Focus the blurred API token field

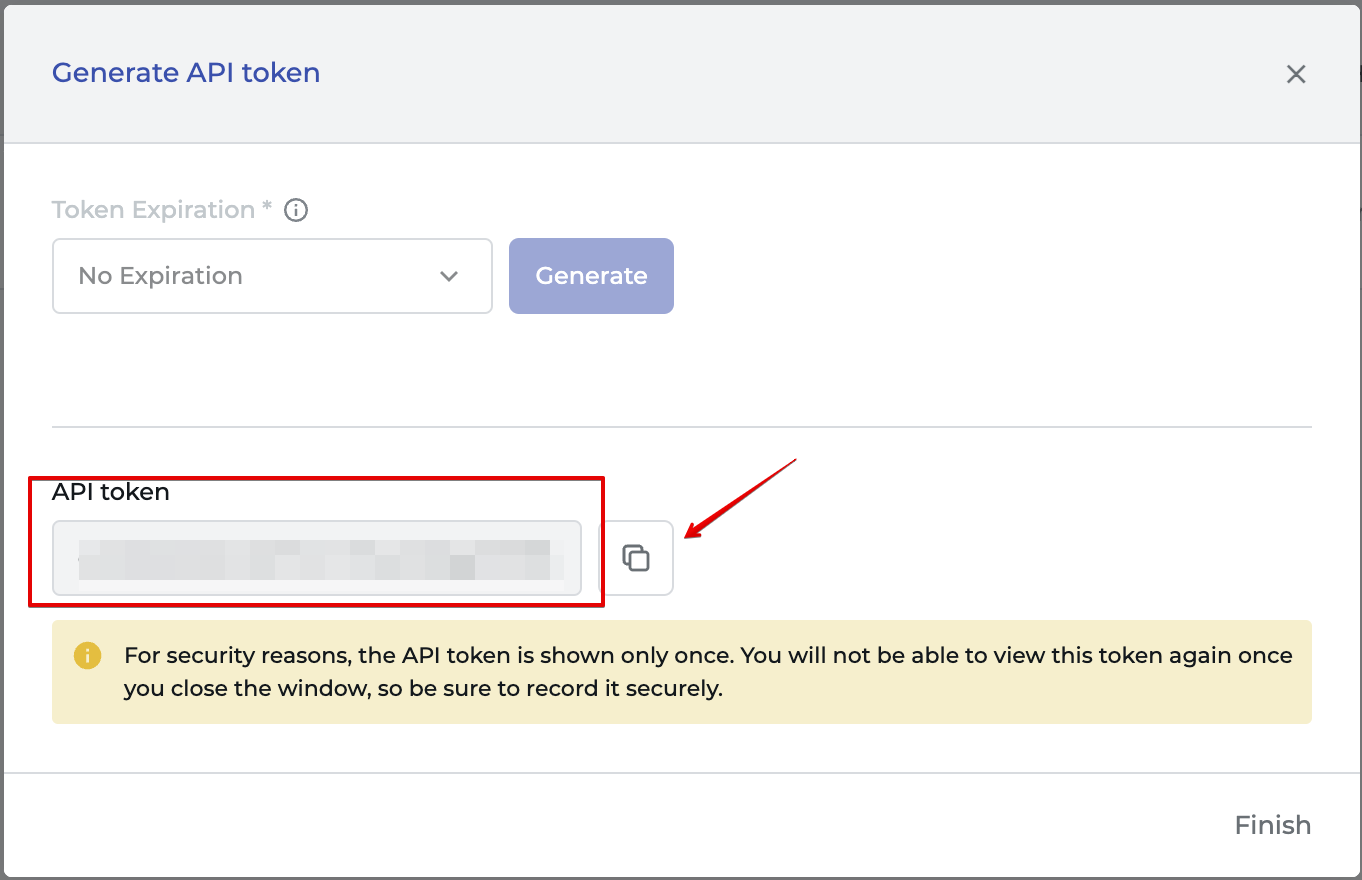pos(317,558)
